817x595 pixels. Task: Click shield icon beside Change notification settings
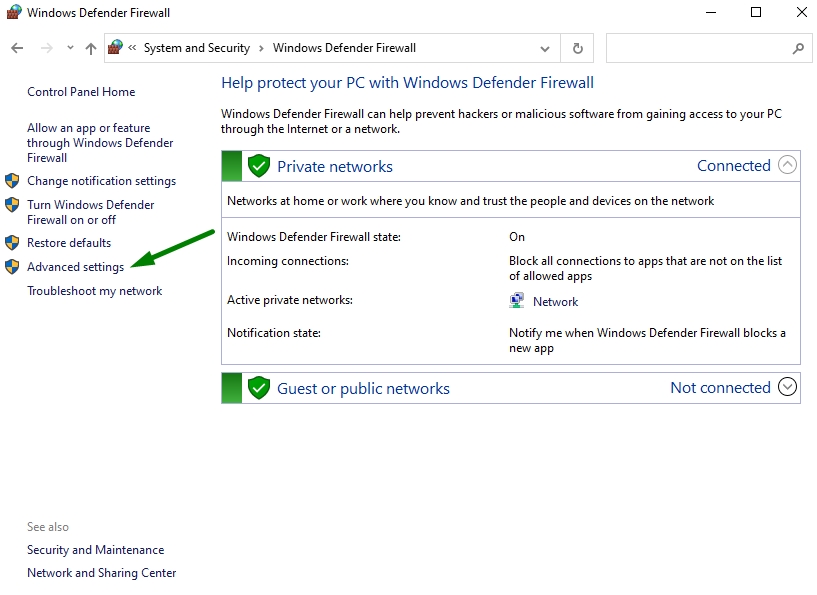[12, 181]
